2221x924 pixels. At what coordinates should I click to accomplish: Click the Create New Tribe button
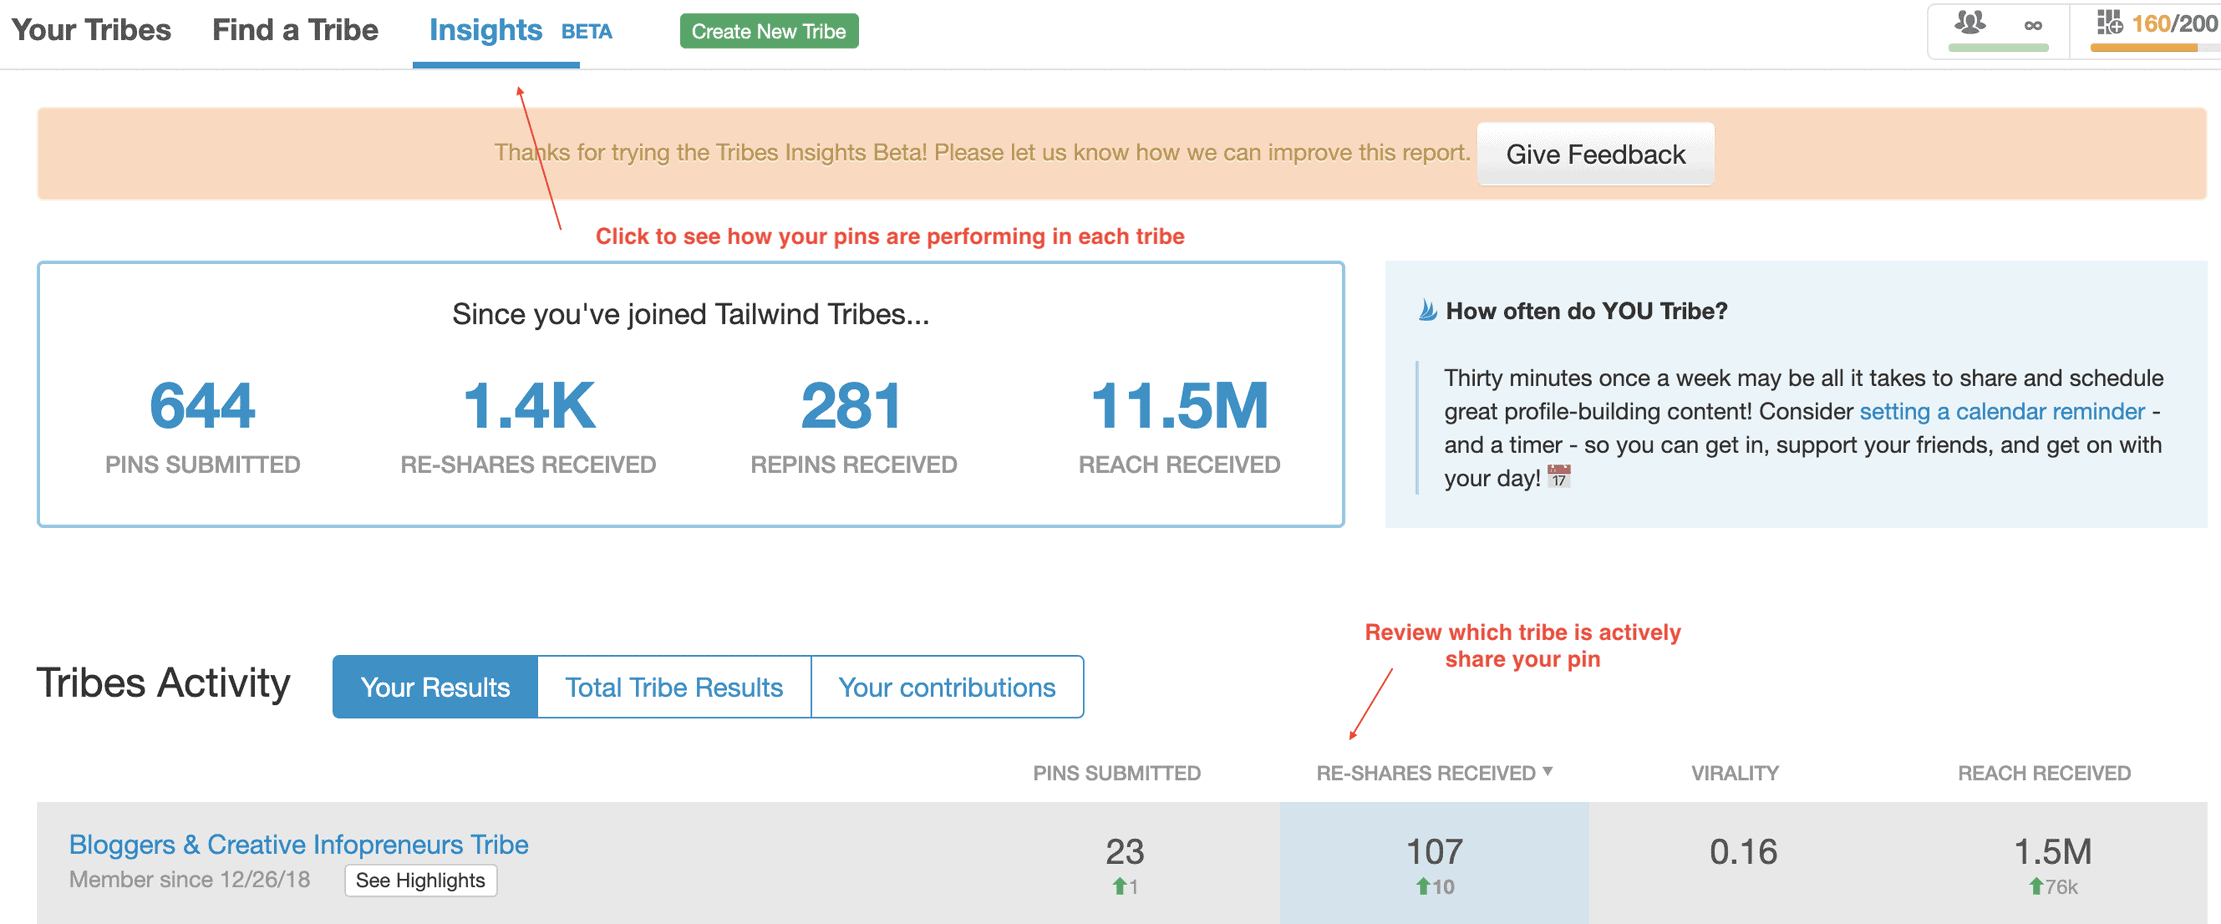tap(769, 31)
